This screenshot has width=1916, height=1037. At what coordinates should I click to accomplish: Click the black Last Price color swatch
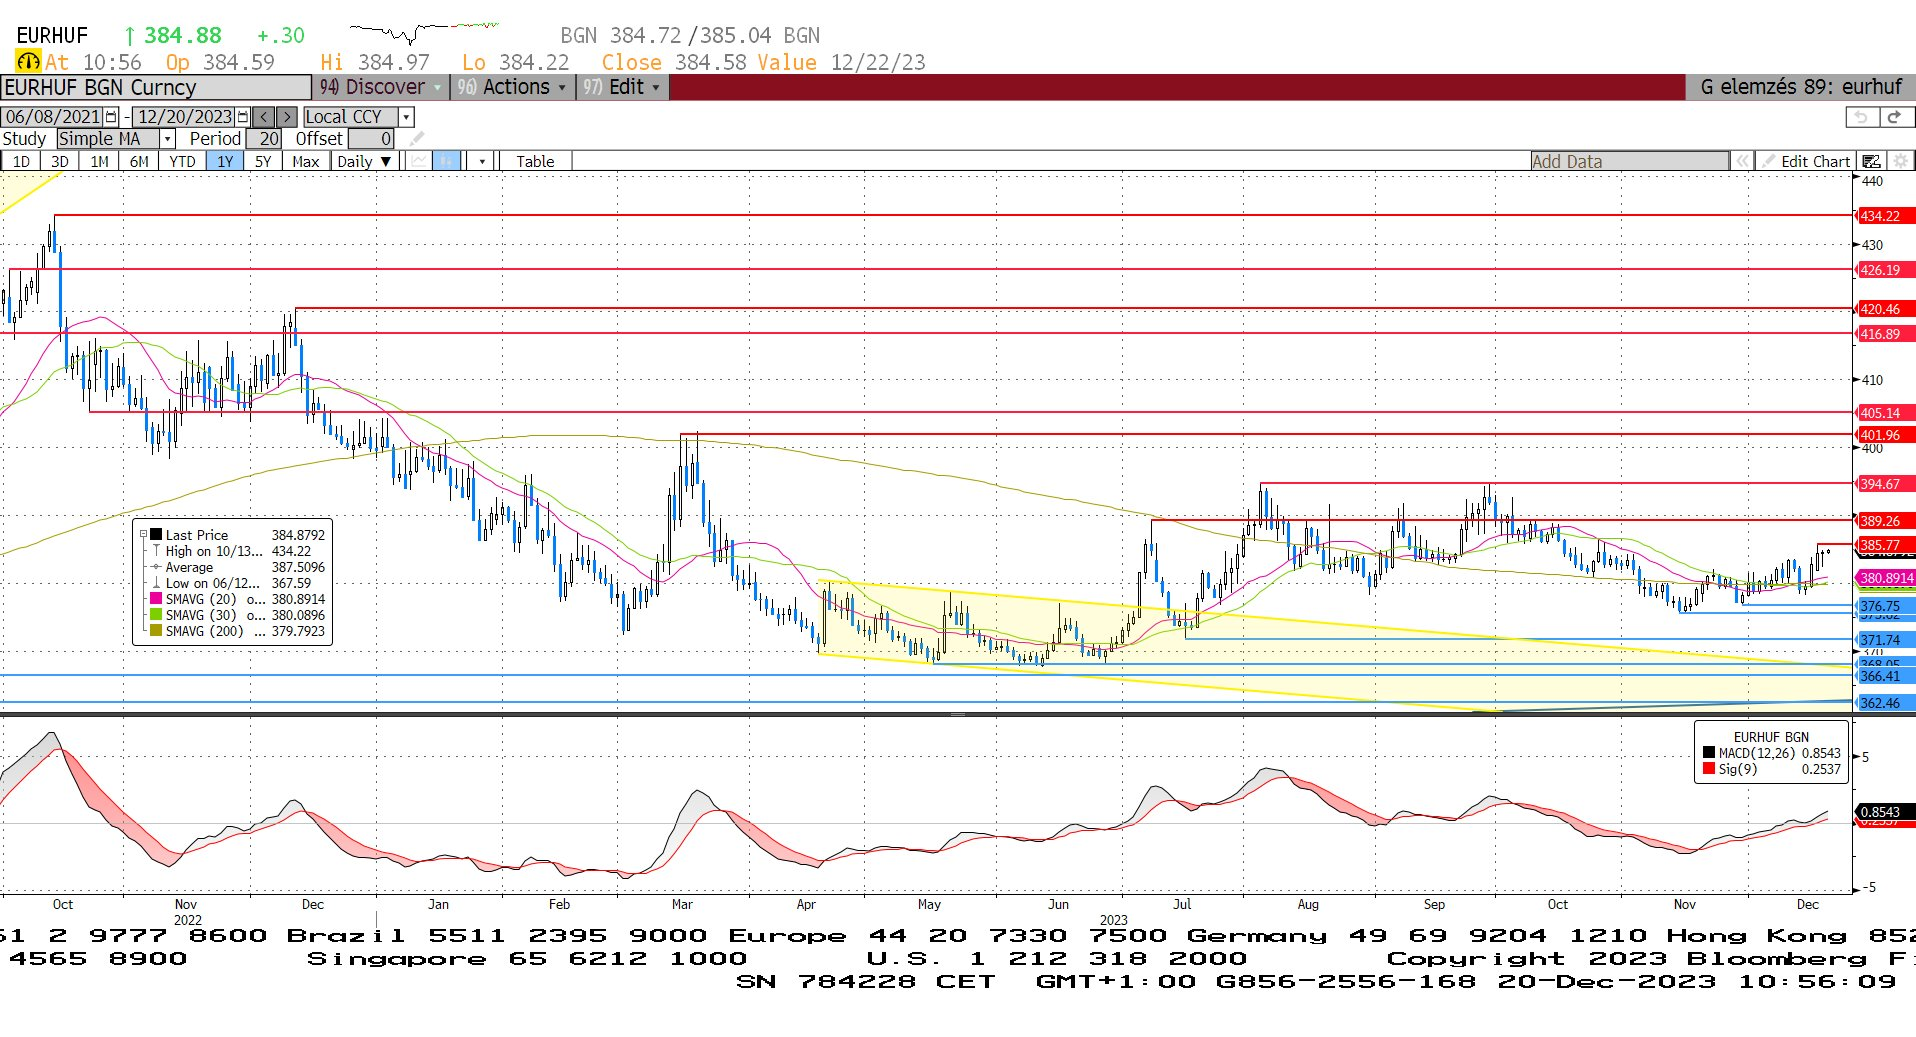[x=156, y=535]
